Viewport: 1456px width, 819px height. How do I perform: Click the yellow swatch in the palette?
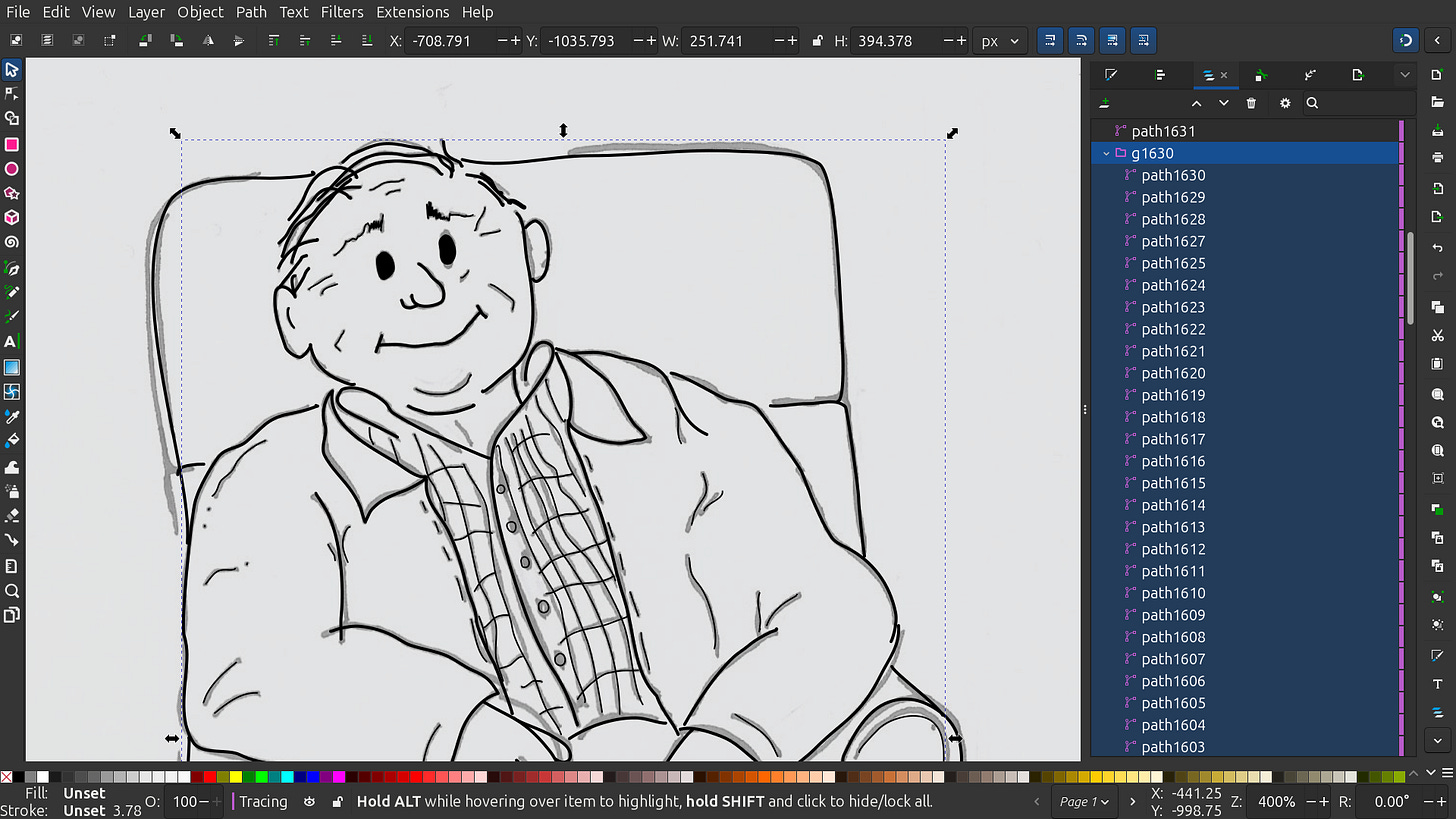[235, 777]
